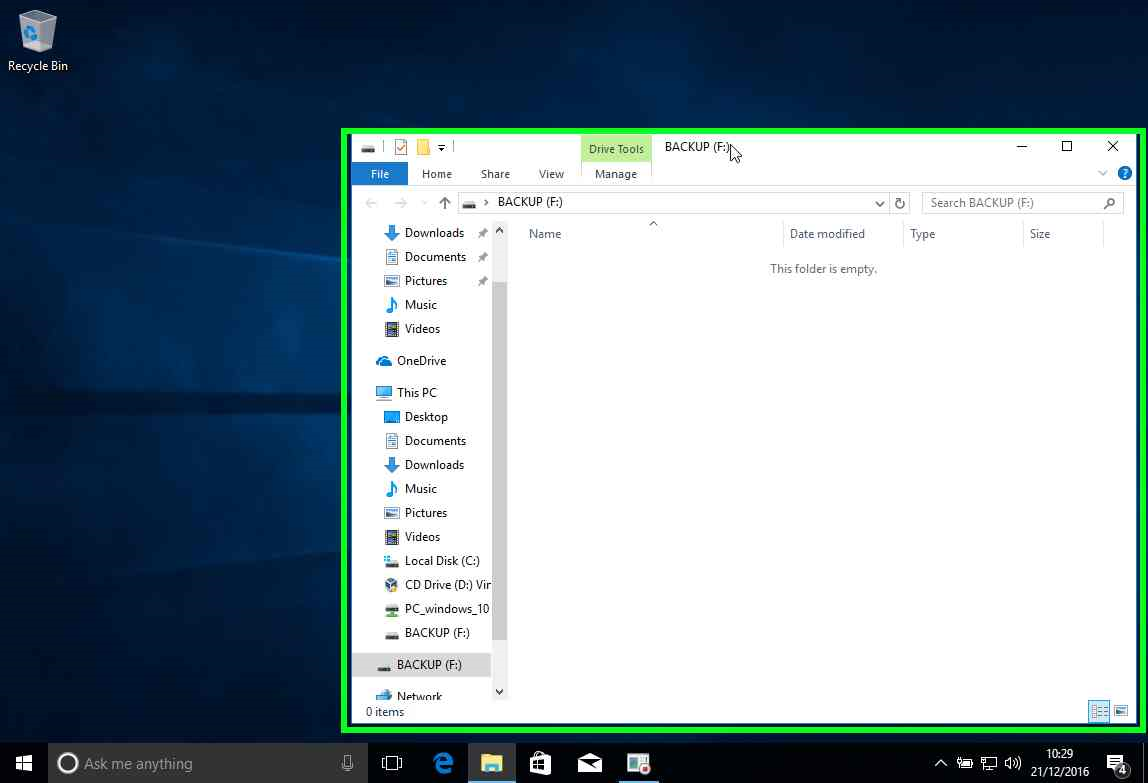1148x783 pixels.
Task: Click the Back navigation arrow
Action: point(371,203)
